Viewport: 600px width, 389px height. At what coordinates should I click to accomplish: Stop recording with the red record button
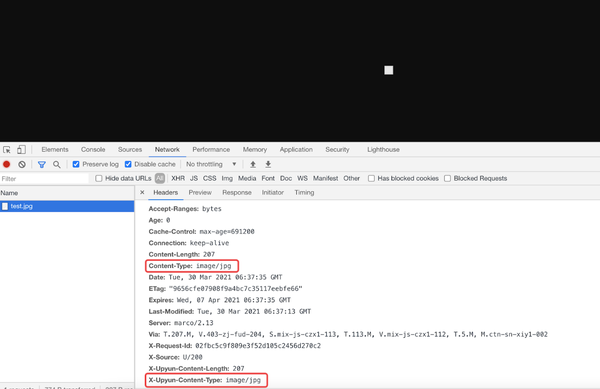(7, 164)
